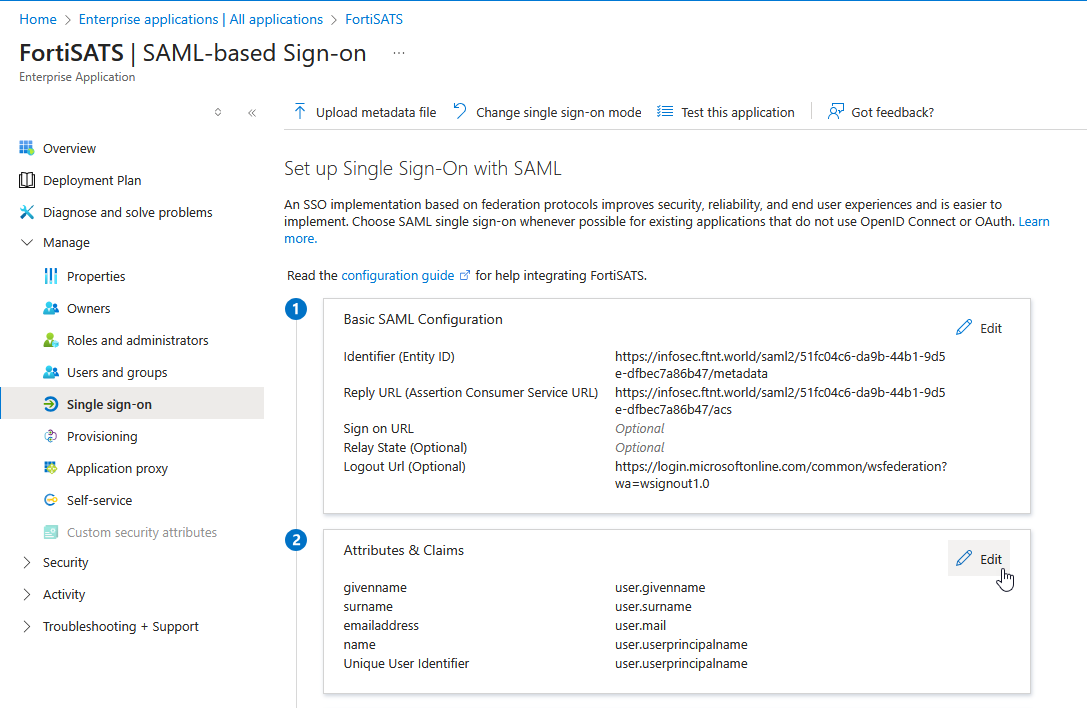Click the Deployment Plan book icon
The height and width of the screenshot is (708, 1087).
pos(26,180)
